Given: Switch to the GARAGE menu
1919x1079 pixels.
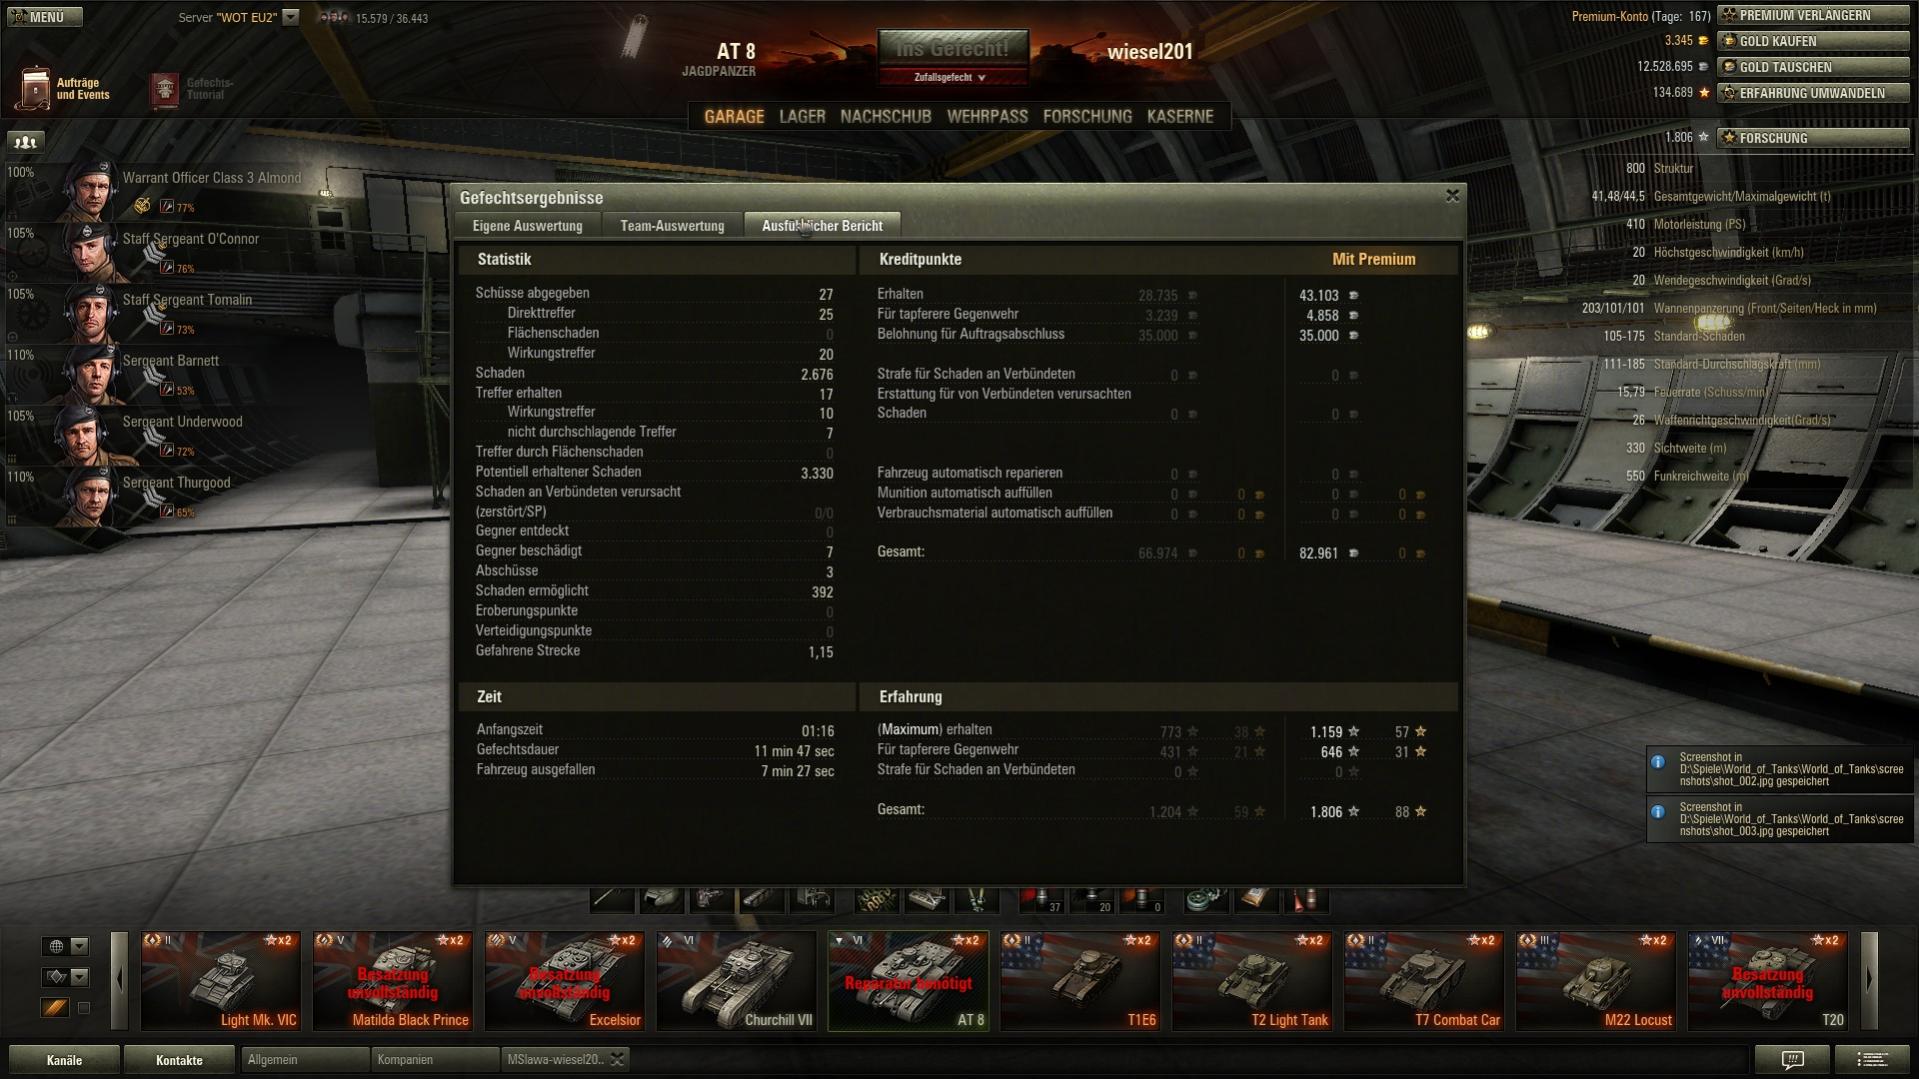Looking at the screenshot, I should coord(734,116).
